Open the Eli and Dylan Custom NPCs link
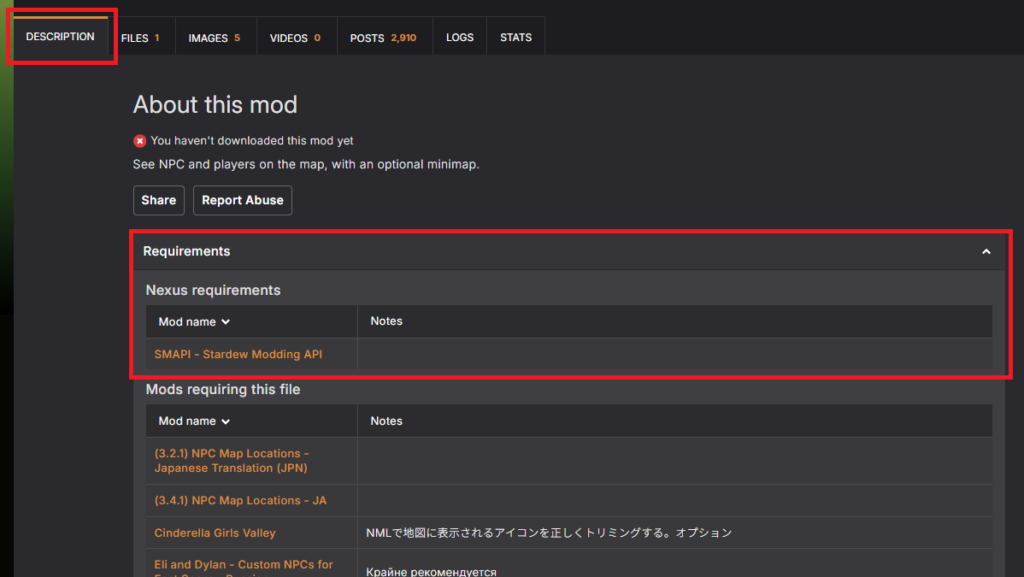Image resolution: width=1024 pixels, height=577 pixels. (x=243, y=565)
